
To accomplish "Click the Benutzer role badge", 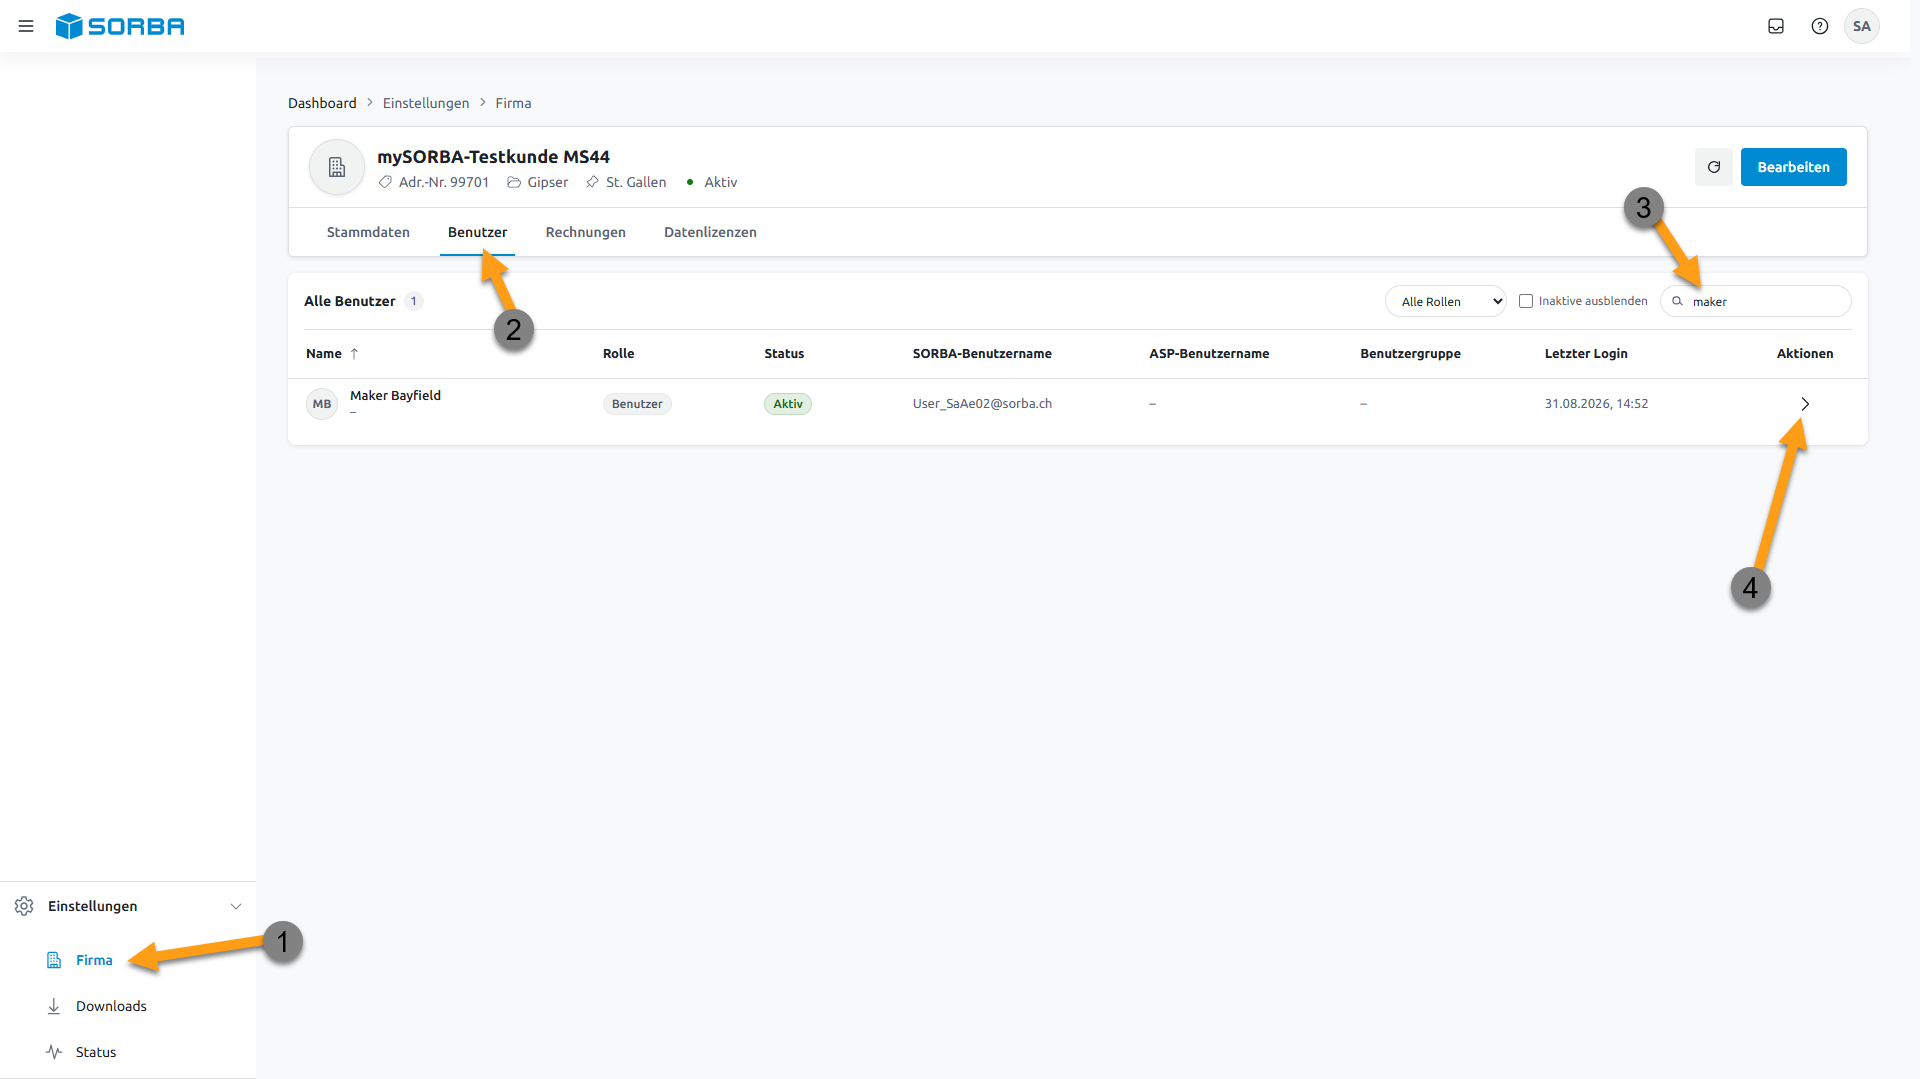I will (637, 404).
